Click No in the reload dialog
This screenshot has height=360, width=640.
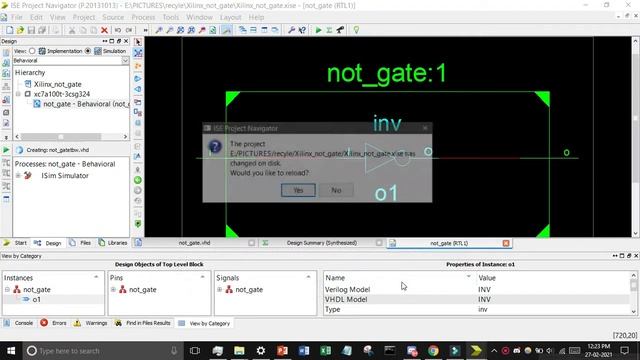pos(336,190)
